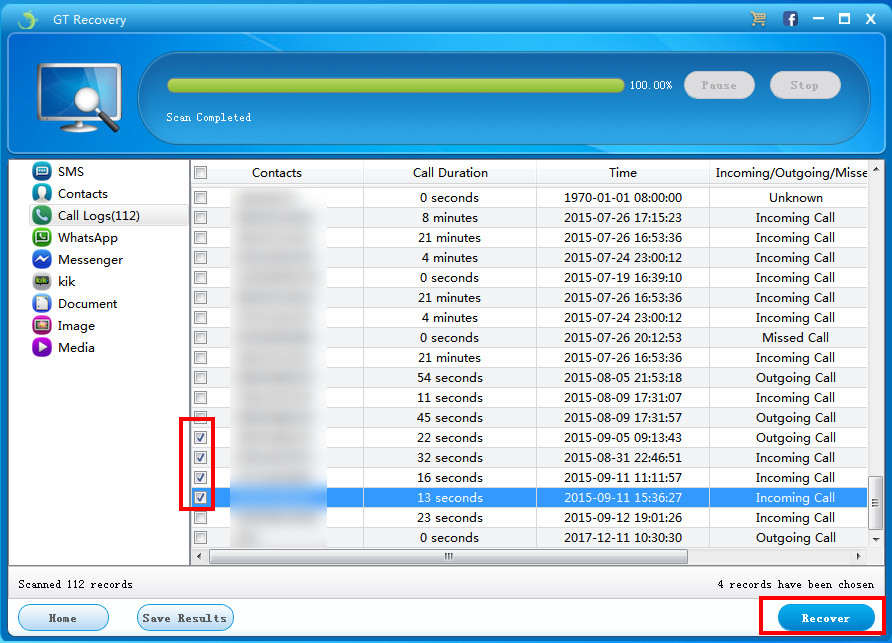Click the kik icon
892x643 pixels.
coord(42,281)
